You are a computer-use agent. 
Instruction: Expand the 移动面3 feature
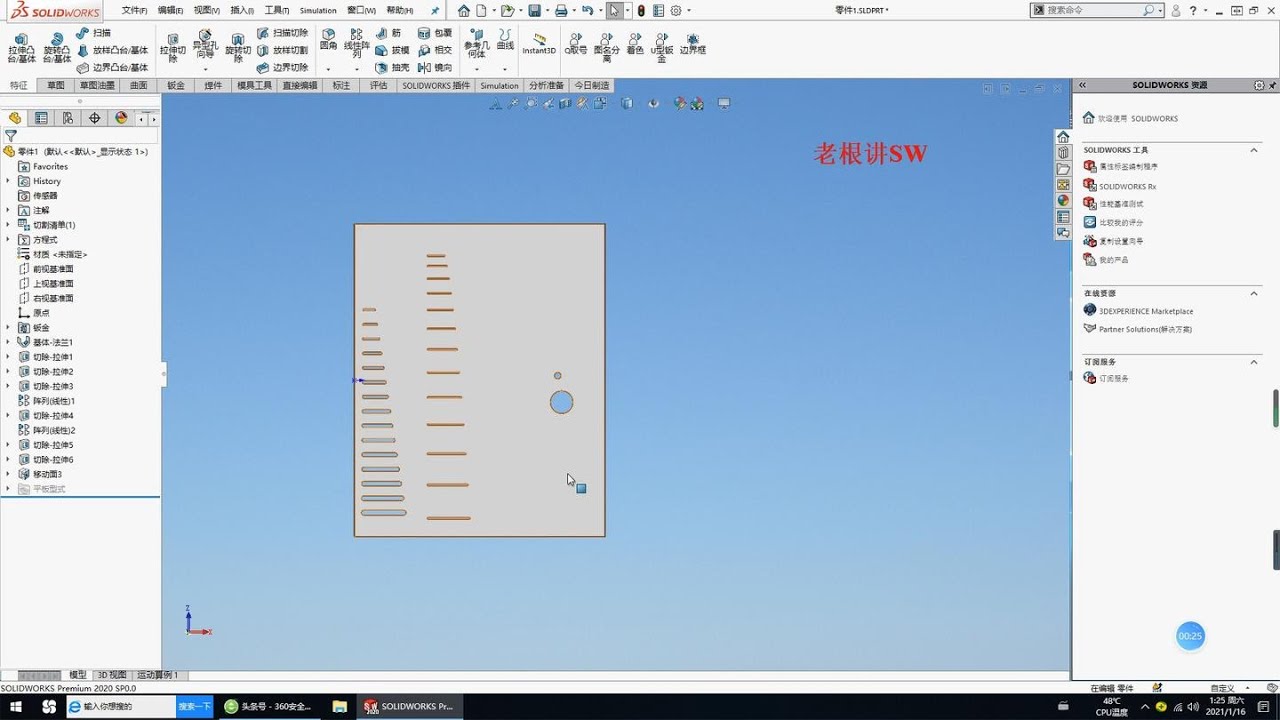pyautogui.click(x=8, y=474)
